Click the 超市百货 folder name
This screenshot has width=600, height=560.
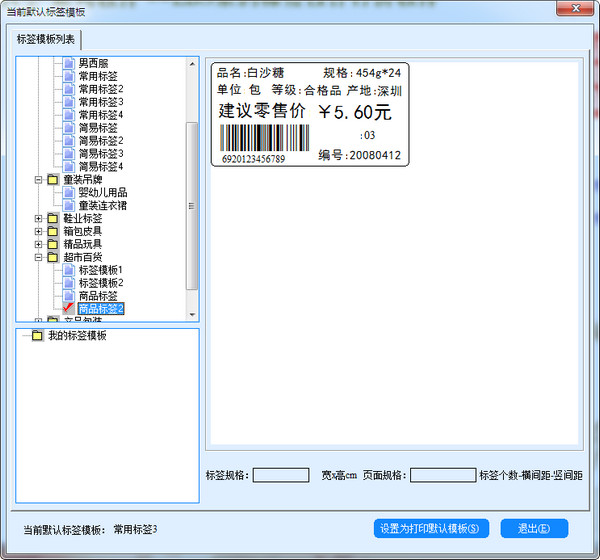pyautogui.click(x=83, y=257)
